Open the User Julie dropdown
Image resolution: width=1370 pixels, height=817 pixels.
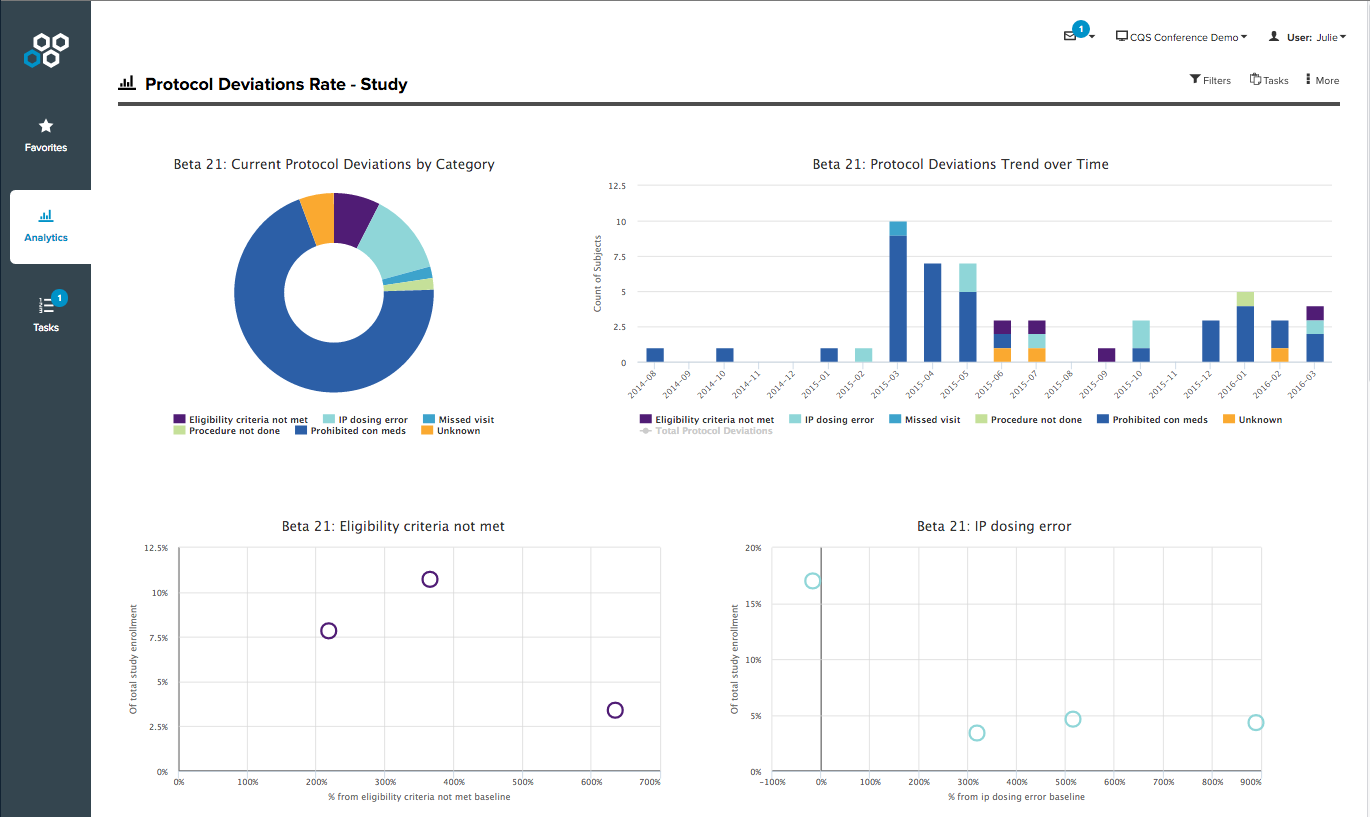pyautogui.click(x=1307, y=37)
